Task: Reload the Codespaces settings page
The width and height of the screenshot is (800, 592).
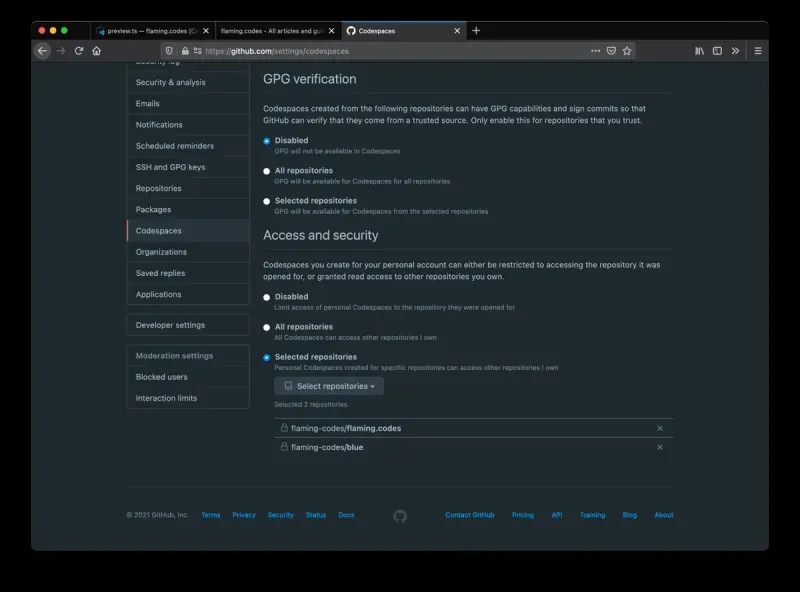Action: [x=79, y=51]
